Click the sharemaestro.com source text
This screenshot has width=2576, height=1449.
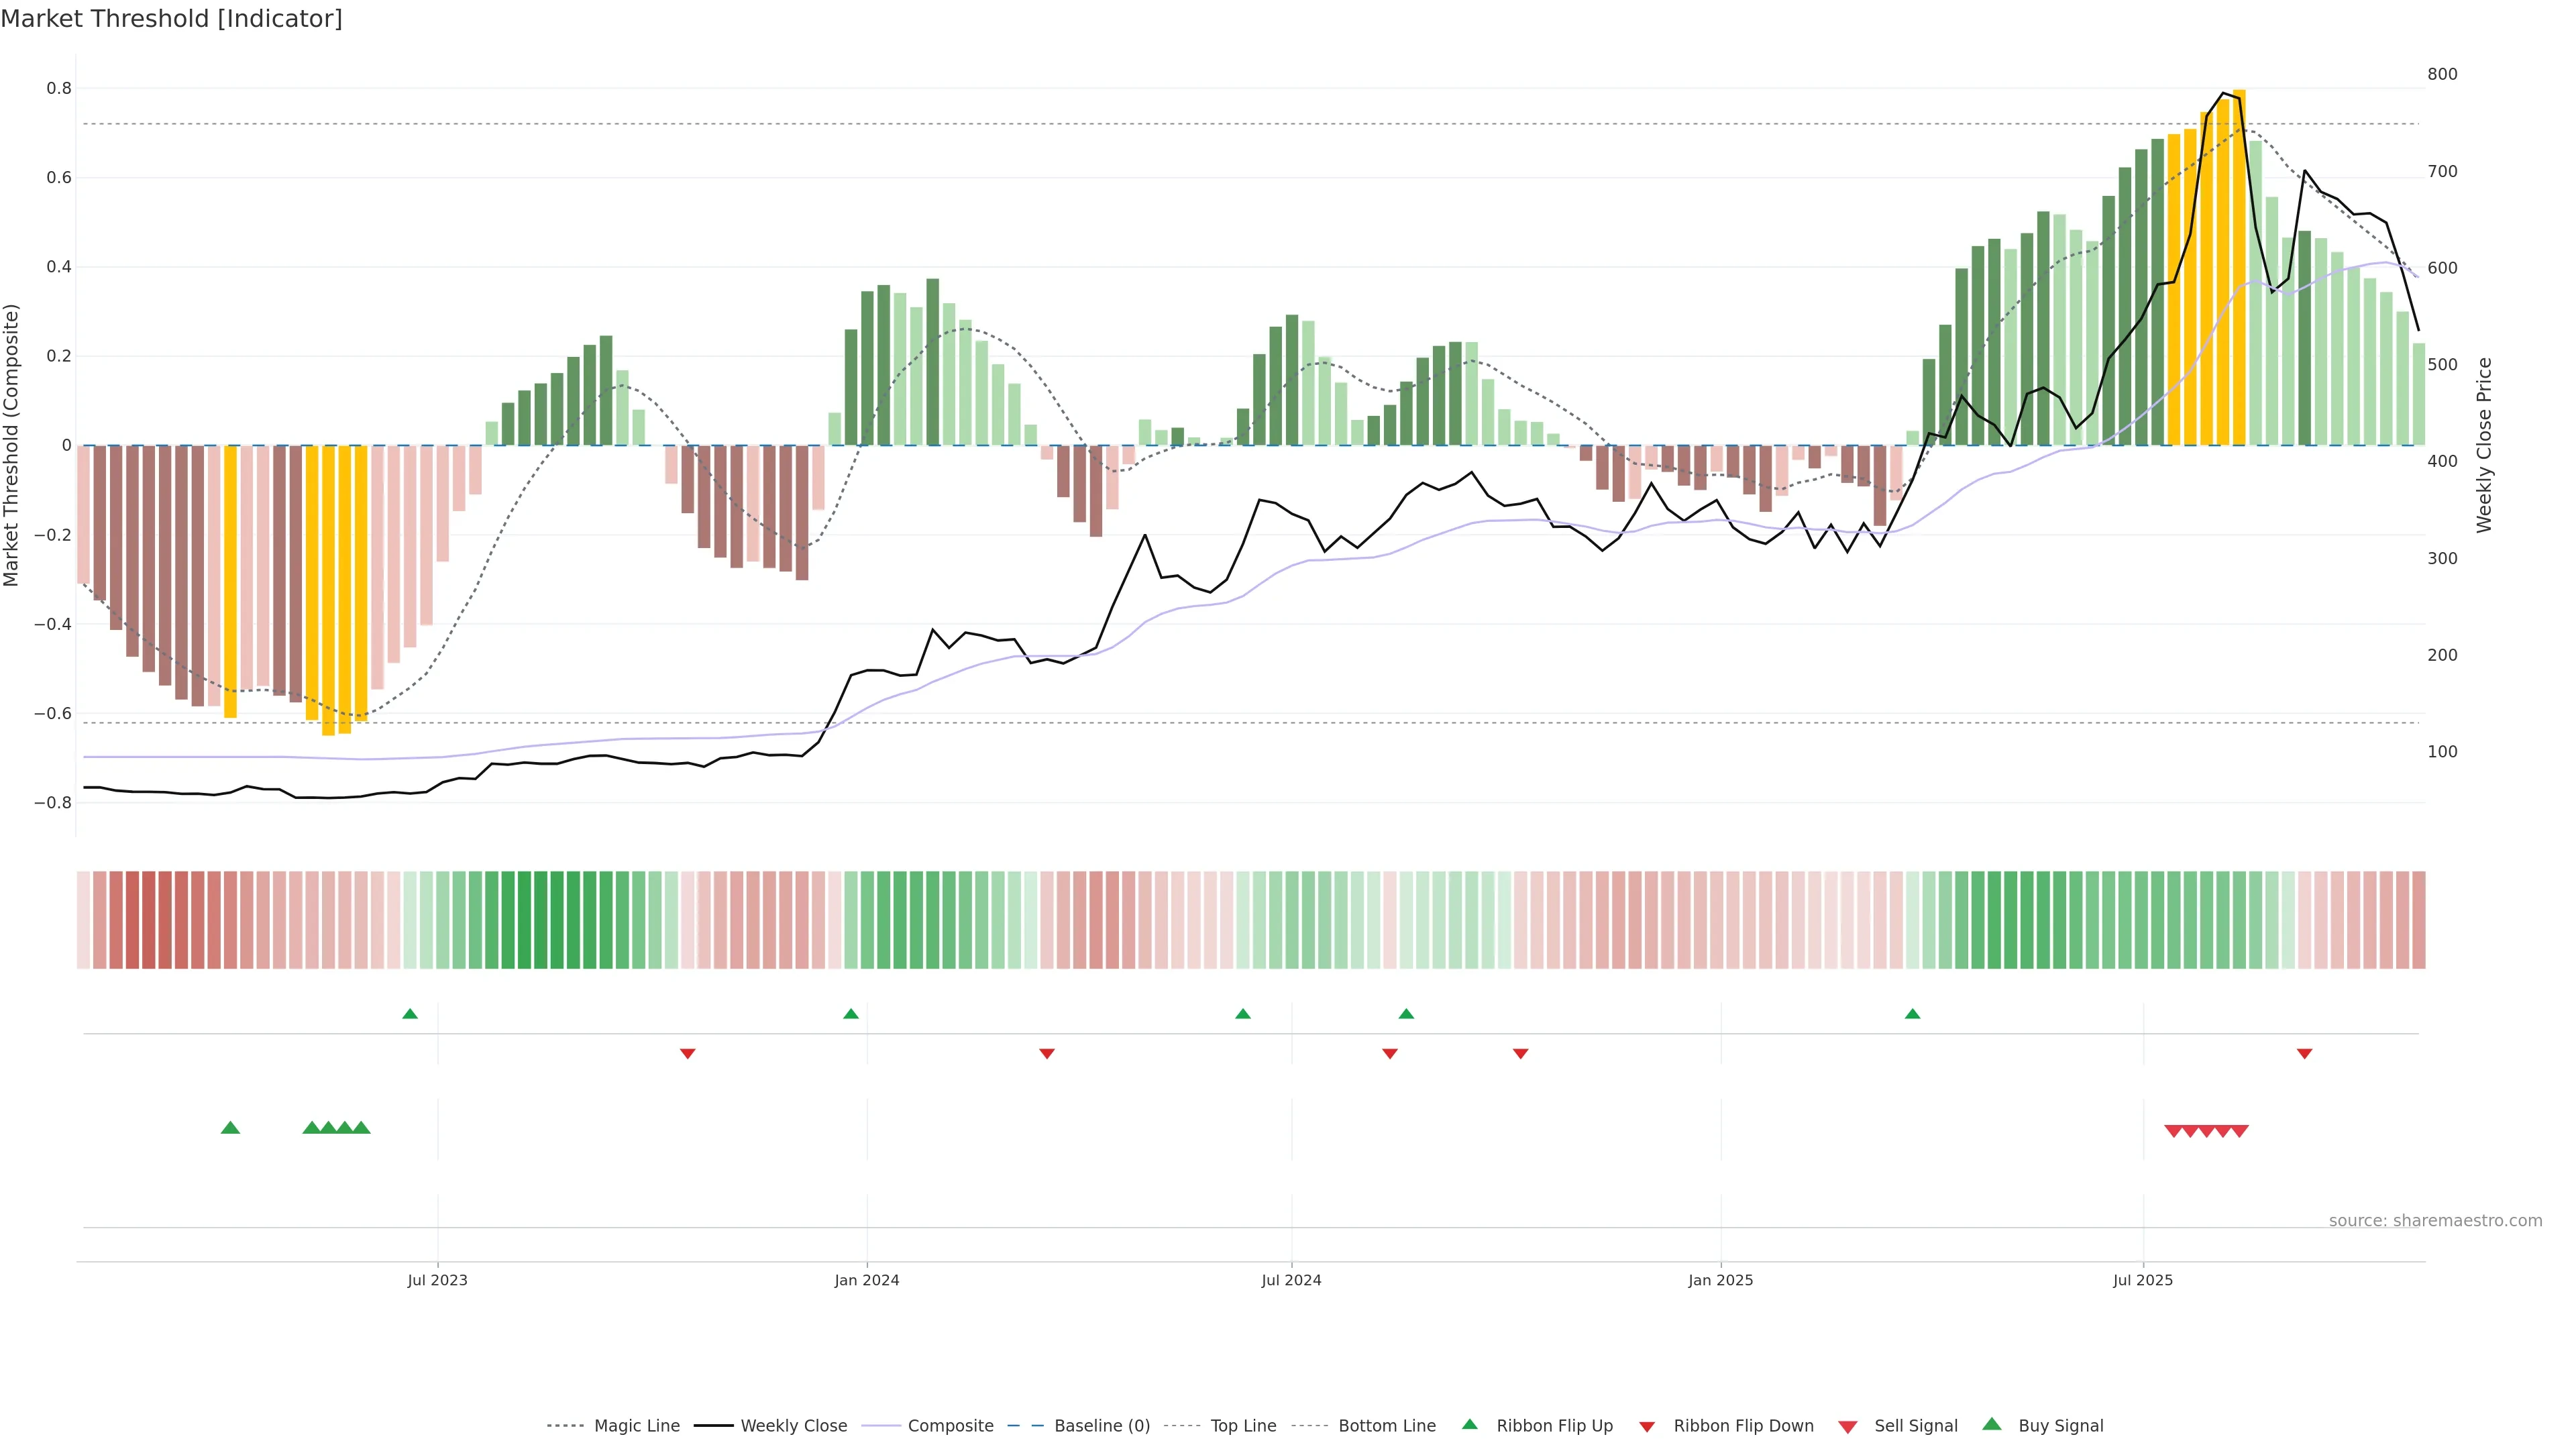pyautogui.click(x=2435, y=1221)
